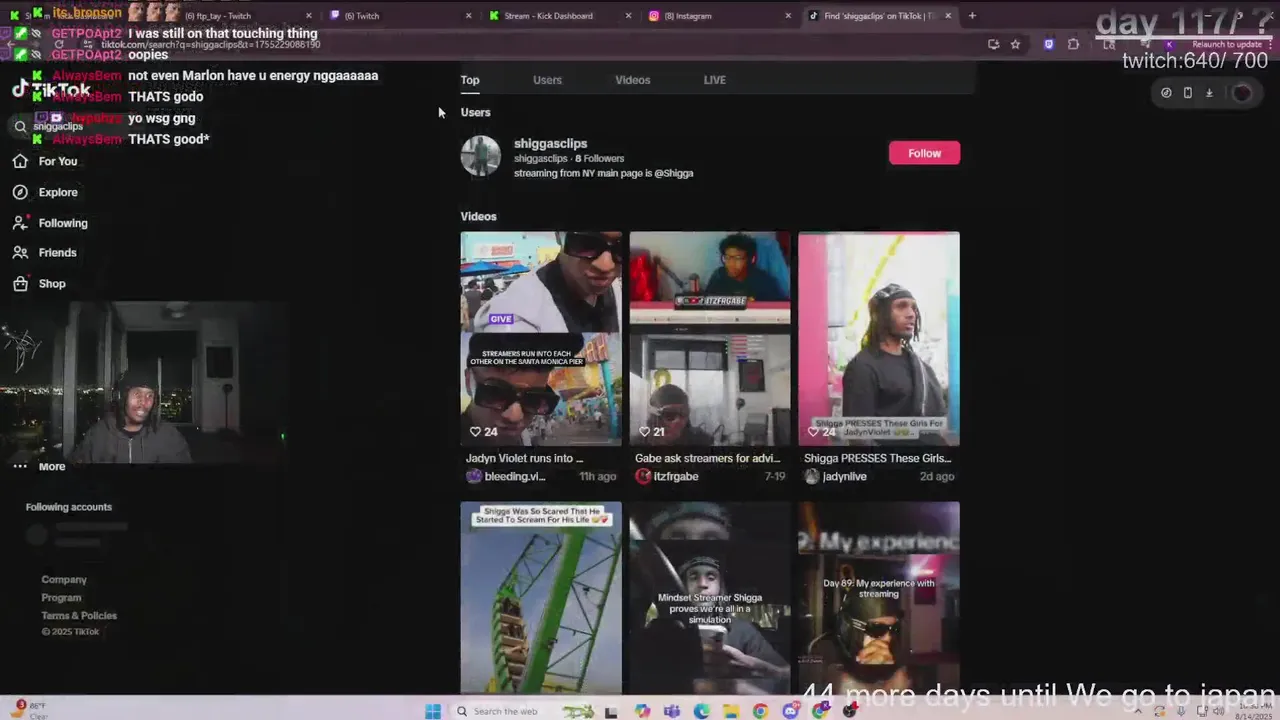Bookmark this page with the star icon
Screen dimensions: 1280x720
(x=1015, y=44)
